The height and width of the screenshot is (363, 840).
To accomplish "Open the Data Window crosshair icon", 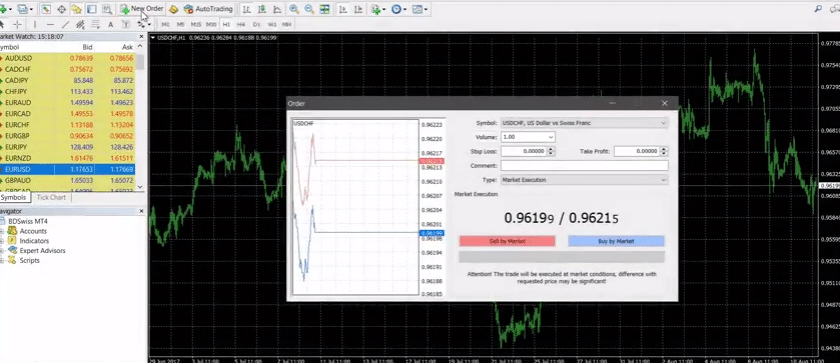I will (x=61, y=9).
